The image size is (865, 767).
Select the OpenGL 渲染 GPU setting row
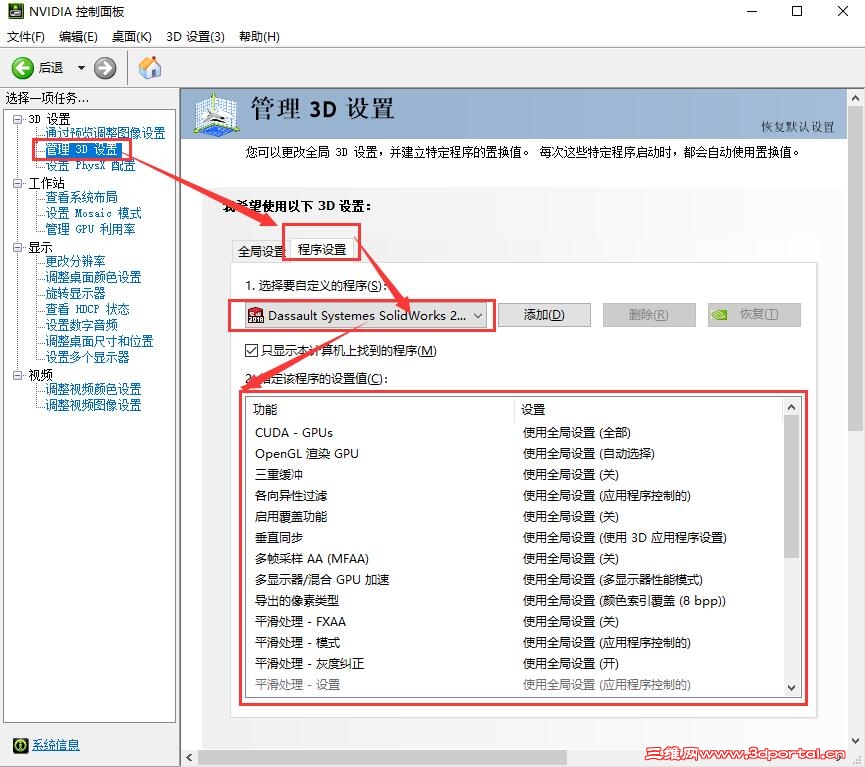(x=514, y=454)
